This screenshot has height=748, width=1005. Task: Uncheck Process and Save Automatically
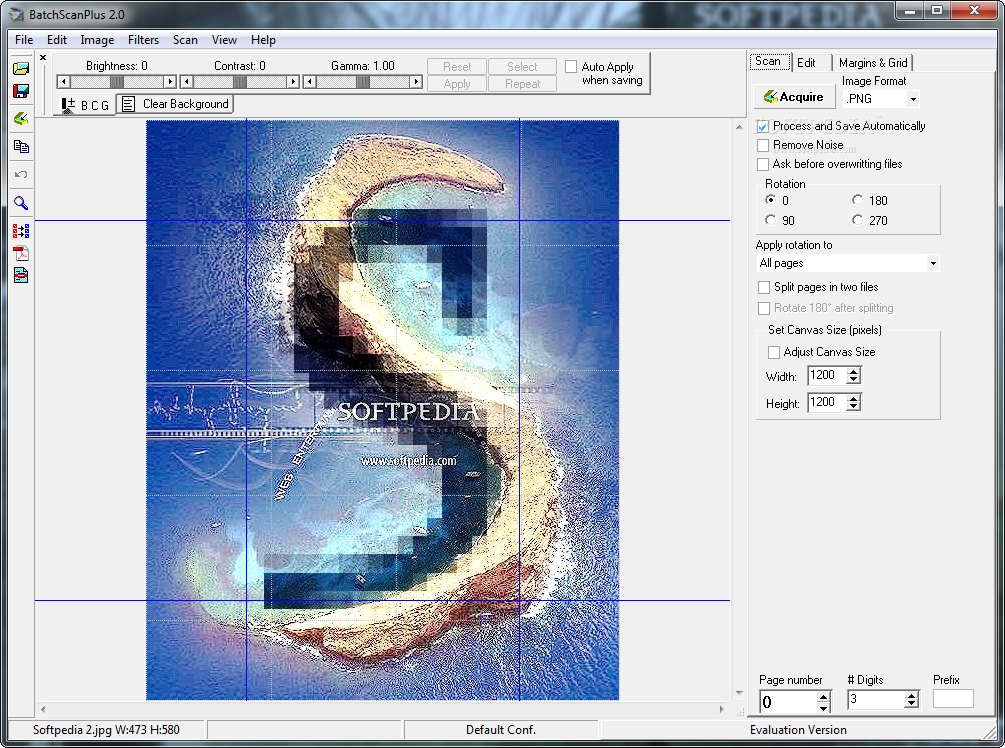coord(763,126)
